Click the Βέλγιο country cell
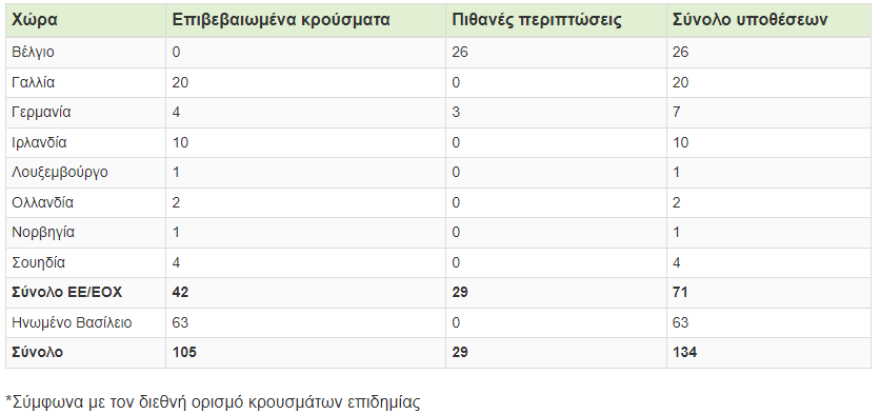 point(31,52)
